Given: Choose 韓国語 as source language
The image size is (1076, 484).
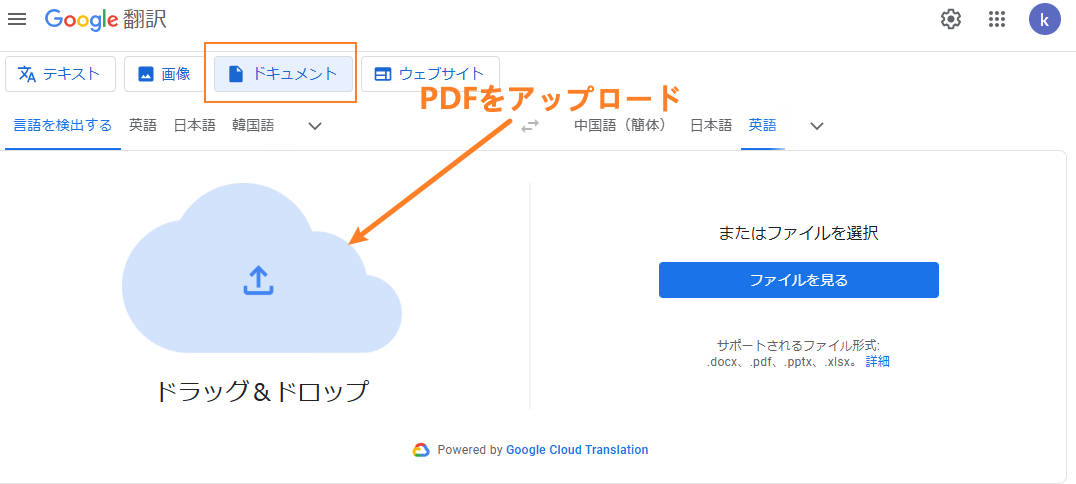Looking at the screenshot, I should click(253, 126).
